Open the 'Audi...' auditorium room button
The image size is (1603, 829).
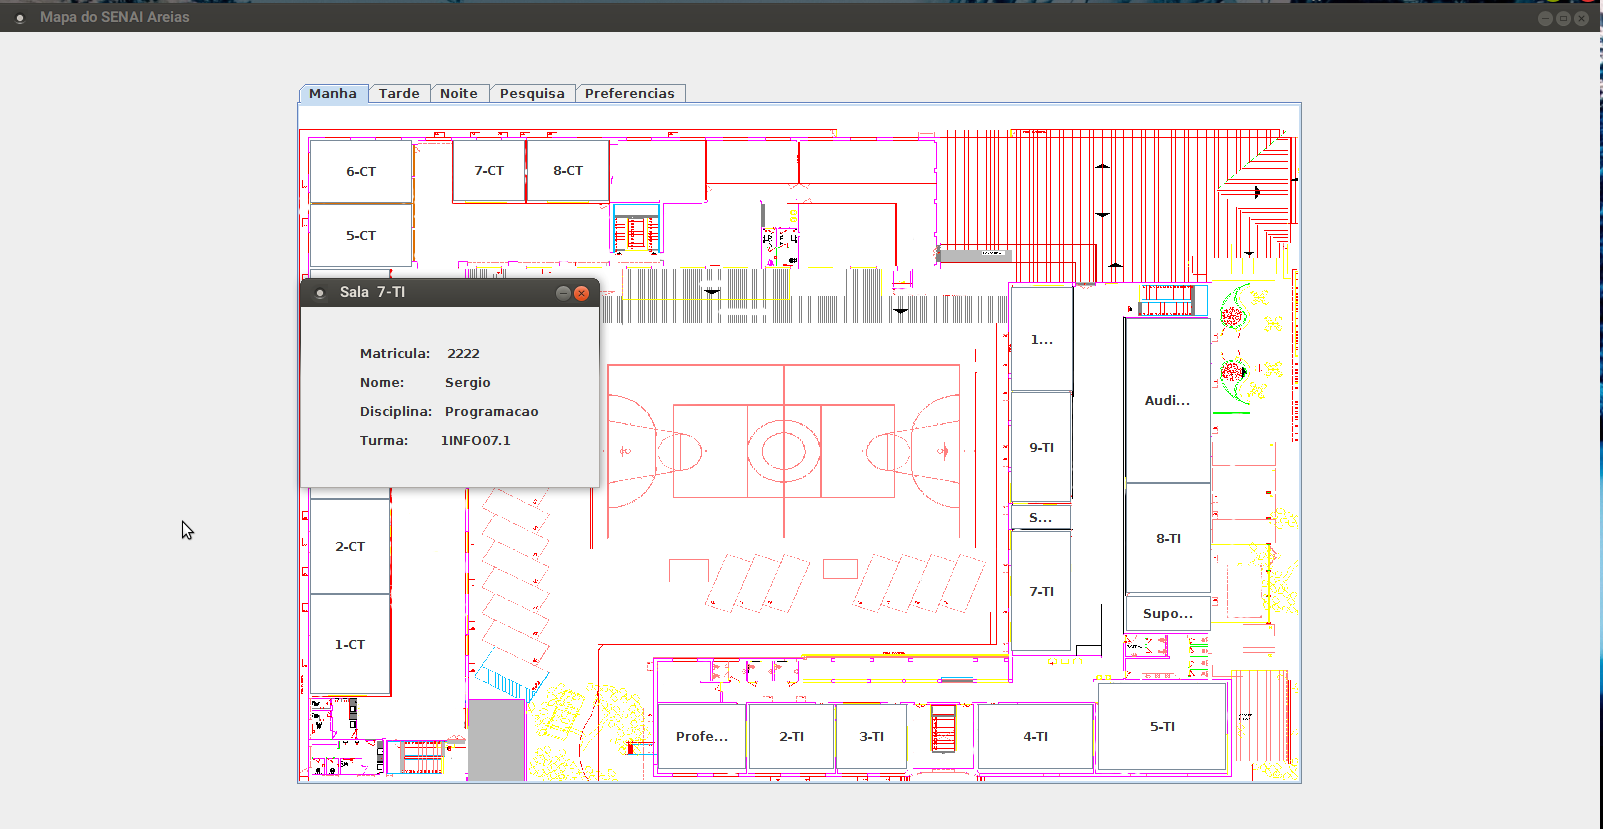click(1168, 400)
